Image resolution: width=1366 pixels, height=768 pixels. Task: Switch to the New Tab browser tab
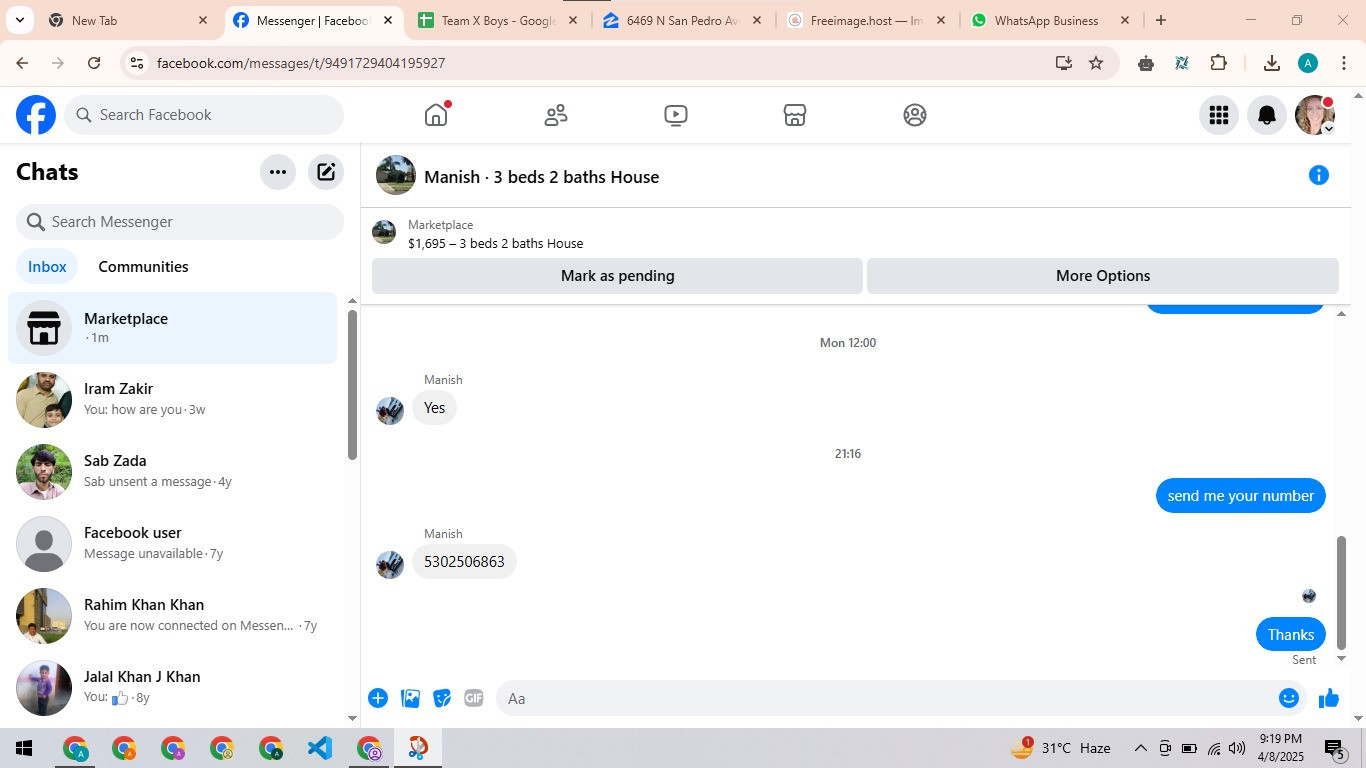tap(129, 20)
